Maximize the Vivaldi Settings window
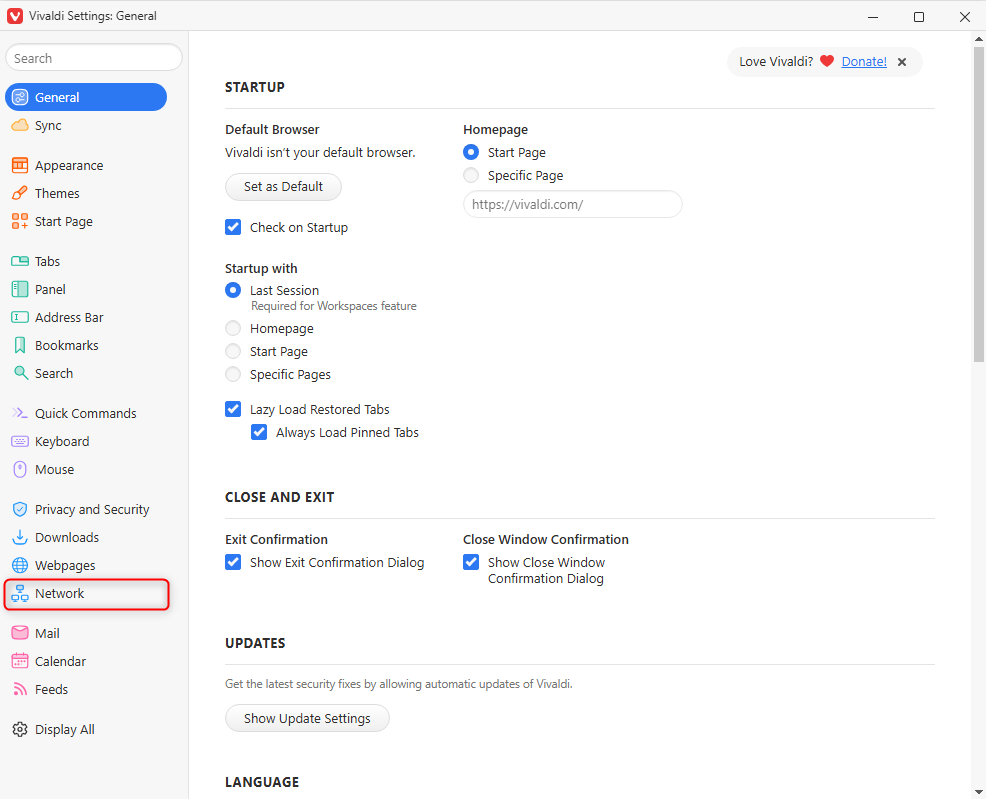This screenshot has height=799, width=986. [919, 16]
